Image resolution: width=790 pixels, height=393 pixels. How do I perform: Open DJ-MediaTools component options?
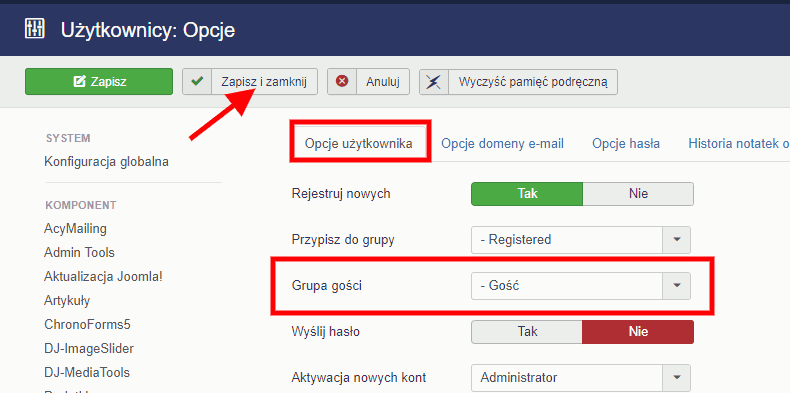pyautogui.click(x=87, y=373)
